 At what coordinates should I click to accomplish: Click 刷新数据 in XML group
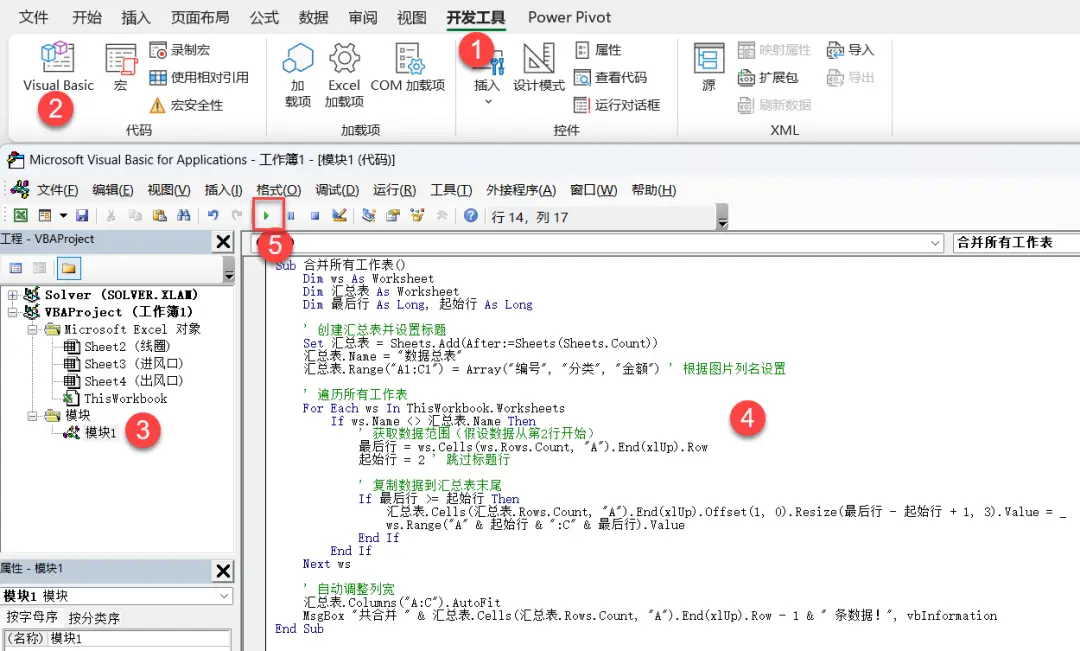pos(774,105)
